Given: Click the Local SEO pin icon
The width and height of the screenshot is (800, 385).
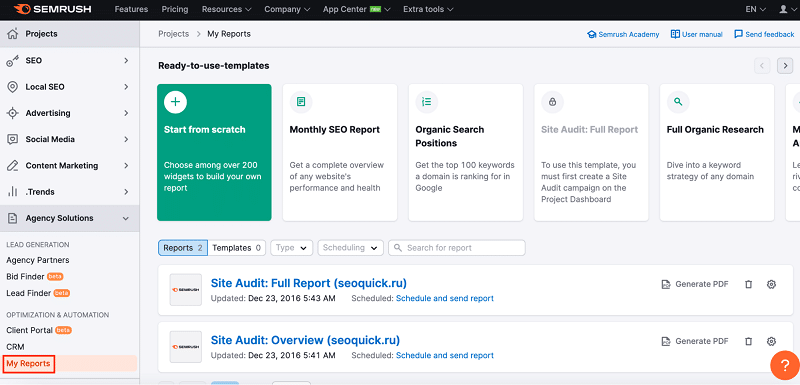Looking at the screenshot, I should (x=13, y=87).
